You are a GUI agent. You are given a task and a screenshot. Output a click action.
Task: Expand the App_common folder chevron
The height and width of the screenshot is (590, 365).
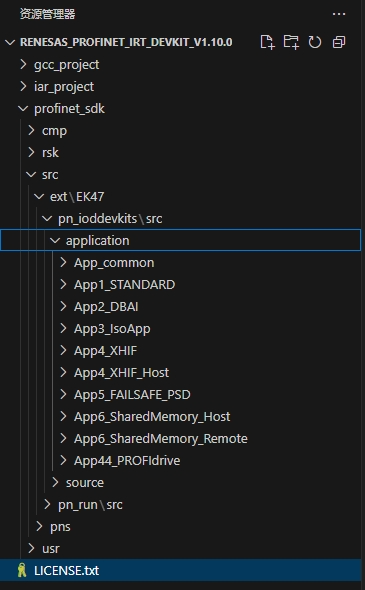click(x=63, y=262)
